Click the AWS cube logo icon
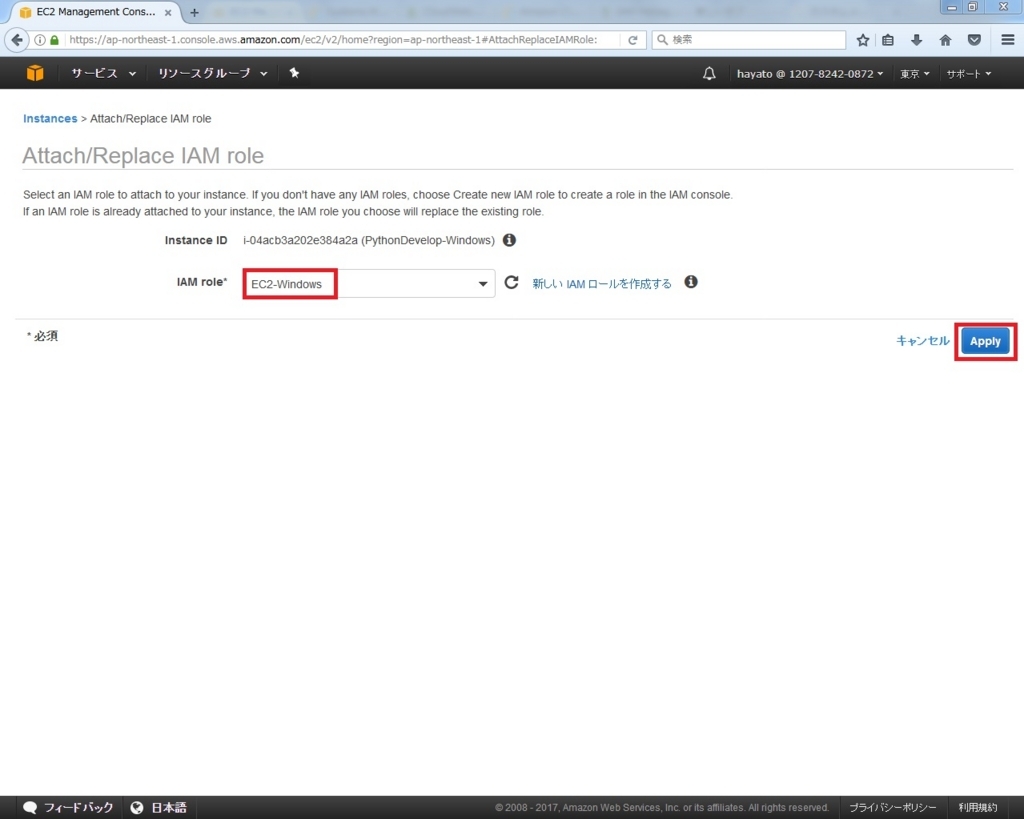This screenshot has width=1024, height=819. click(35, 73)
